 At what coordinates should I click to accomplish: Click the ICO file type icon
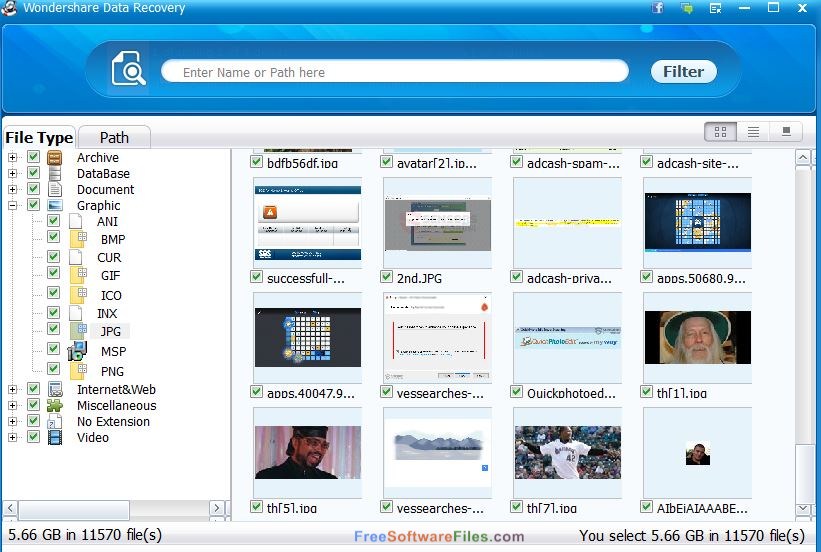[79, 295]
